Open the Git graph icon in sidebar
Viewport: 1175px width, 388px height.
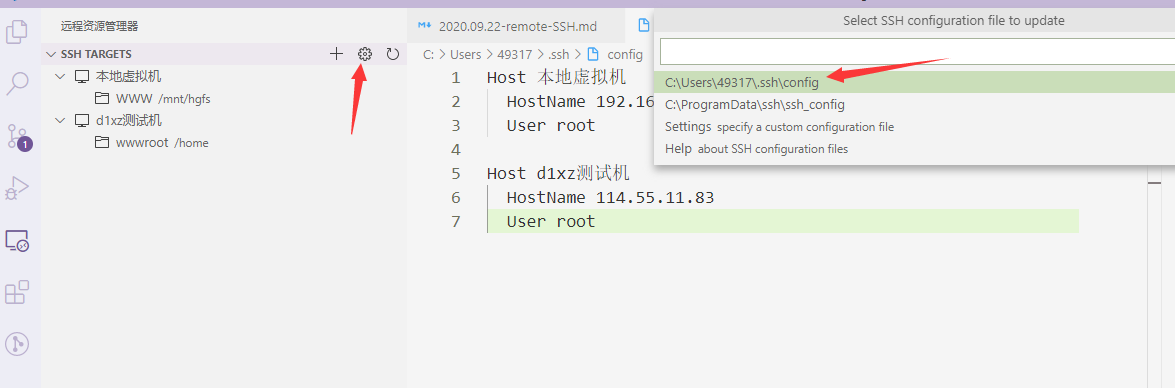click(x=17, y=344)
